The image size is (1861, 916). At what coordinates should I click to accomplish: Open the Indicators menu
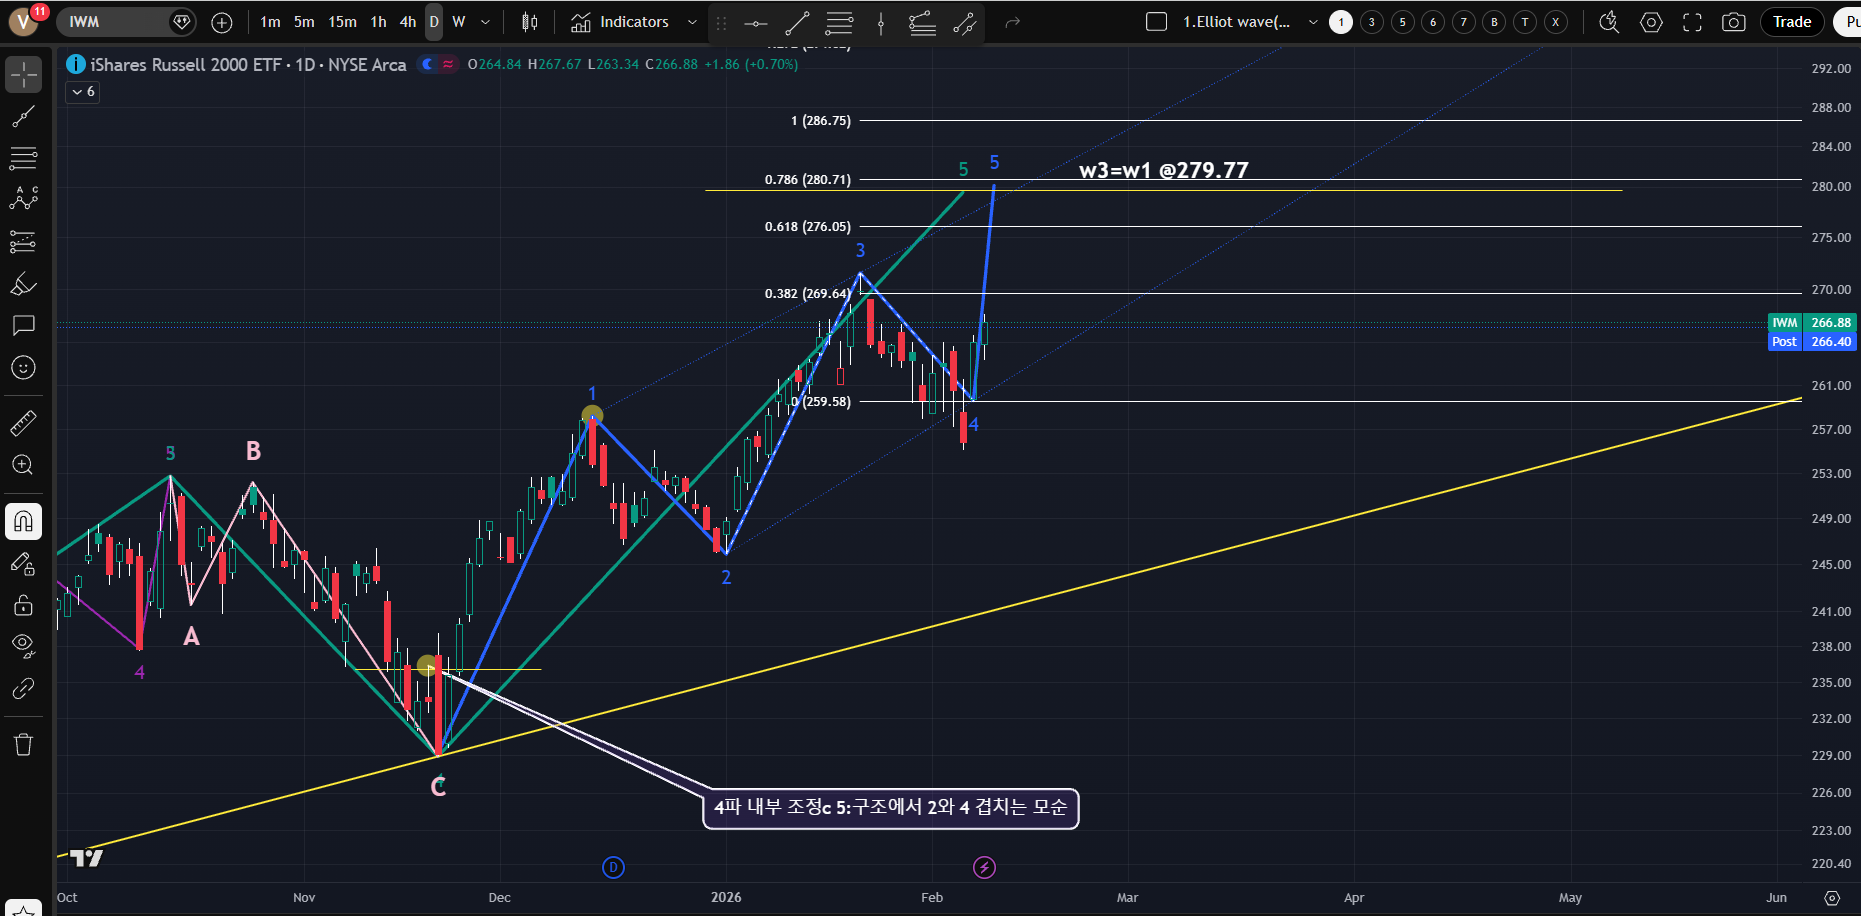620,22
